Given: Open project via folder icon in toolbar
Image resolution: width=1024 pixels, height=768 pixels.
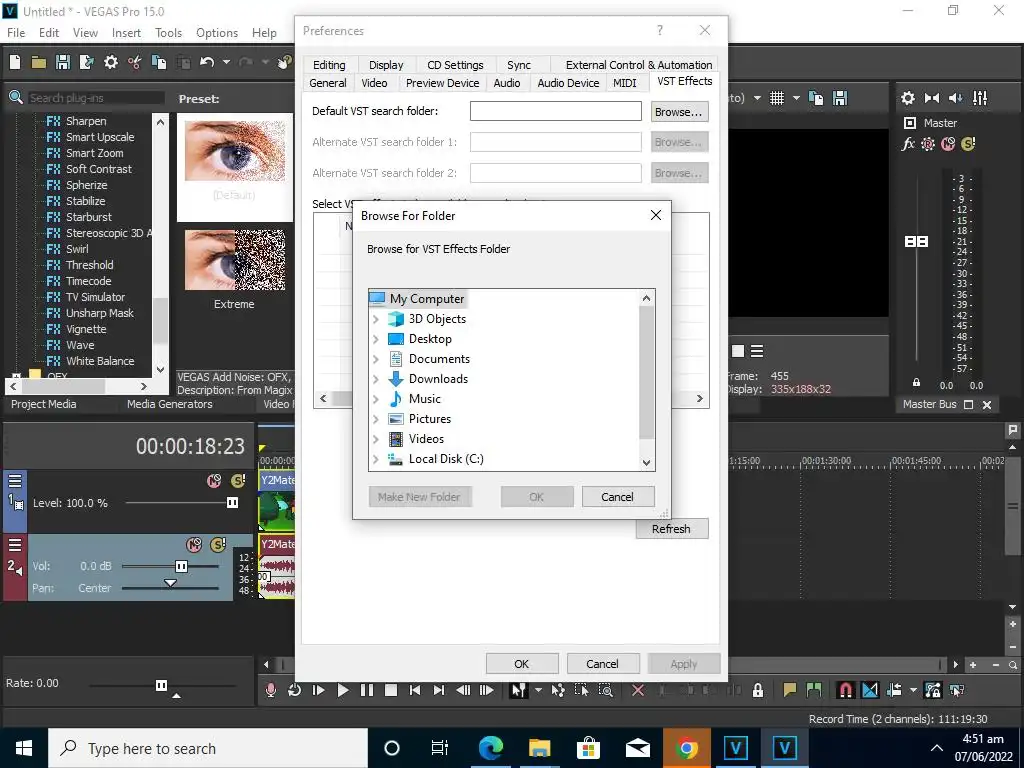Looking at the screenshot, I should pyautogui.click(x=39, y=62).
